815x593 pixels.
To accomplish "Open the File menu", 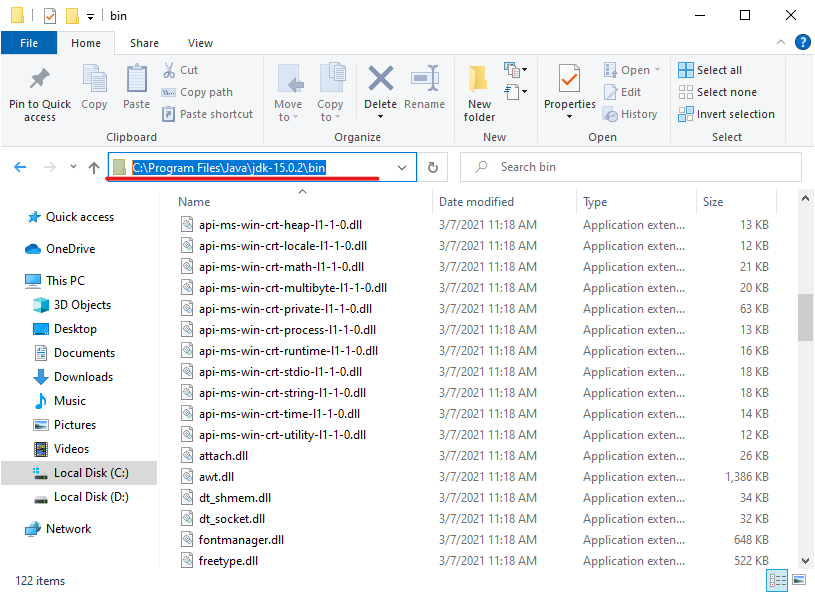I will tap(29, 43).
